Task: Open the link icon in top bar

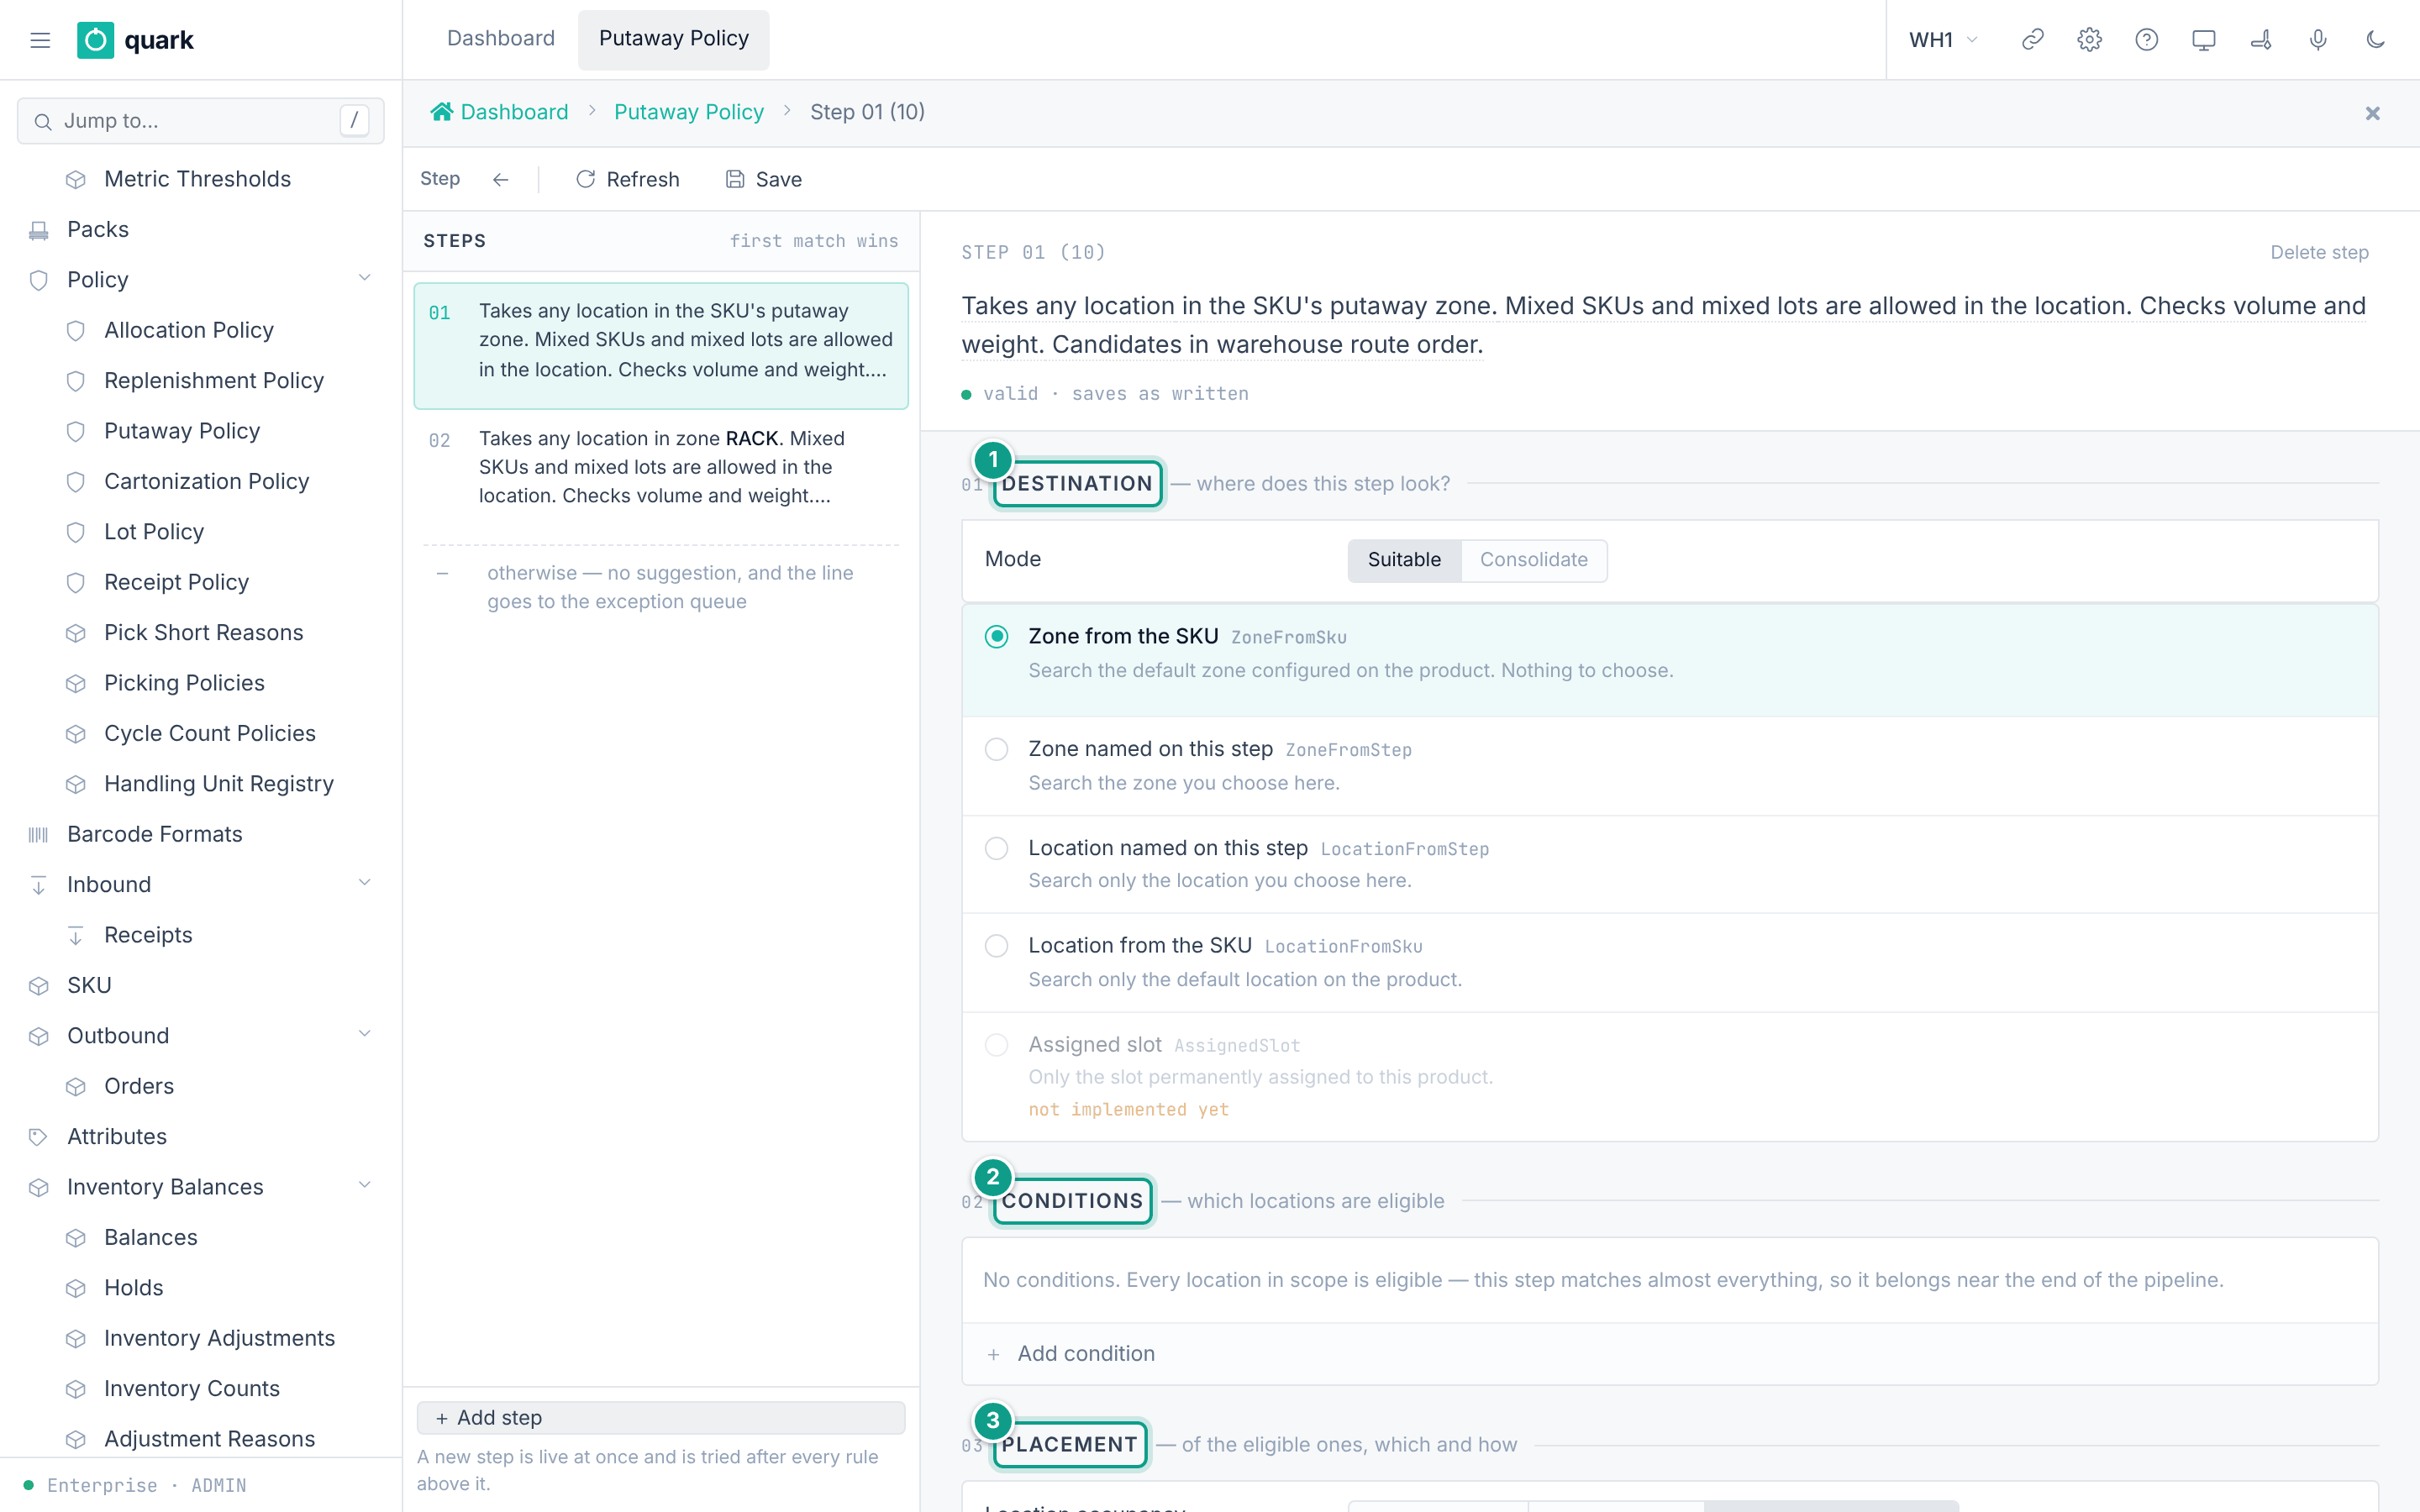Action: point(2032,40)
